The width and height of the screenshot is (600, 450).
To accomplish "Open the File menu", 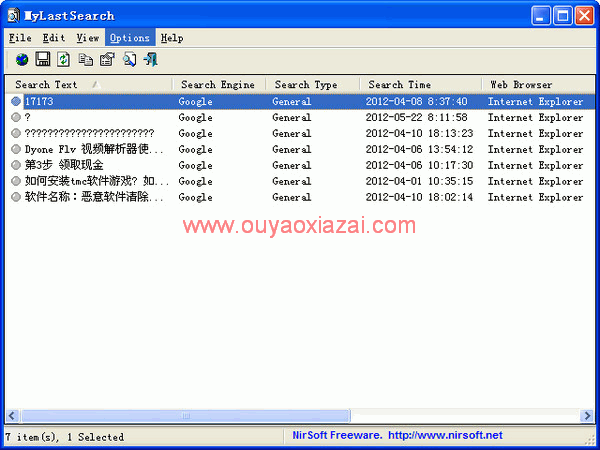I will click(x=20, y=38).
